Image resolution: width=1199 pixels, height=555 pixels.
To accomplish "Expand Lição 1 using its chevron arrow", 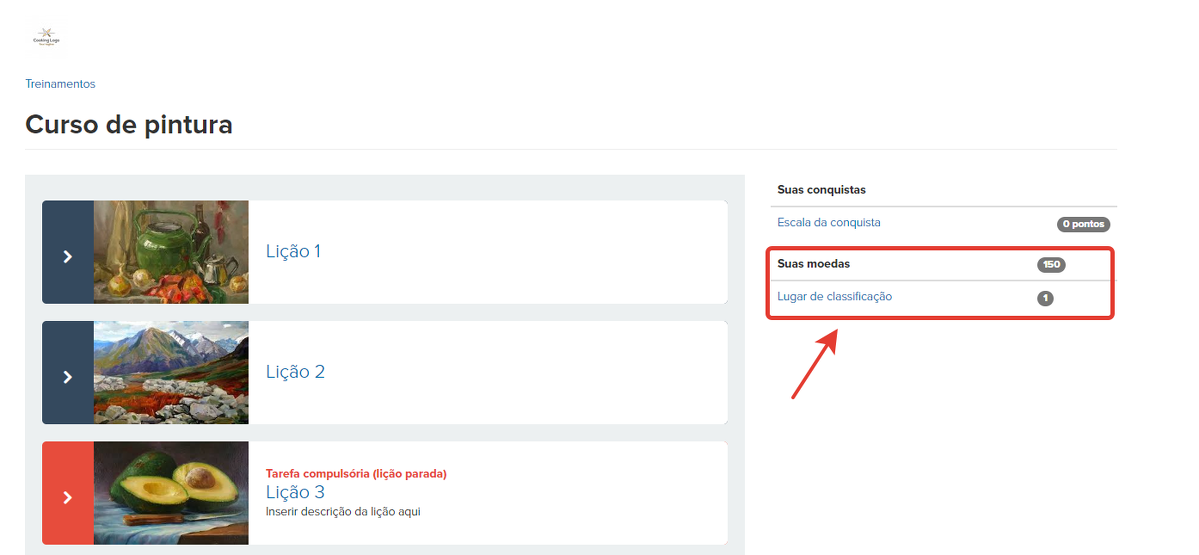I will point(67,256).
